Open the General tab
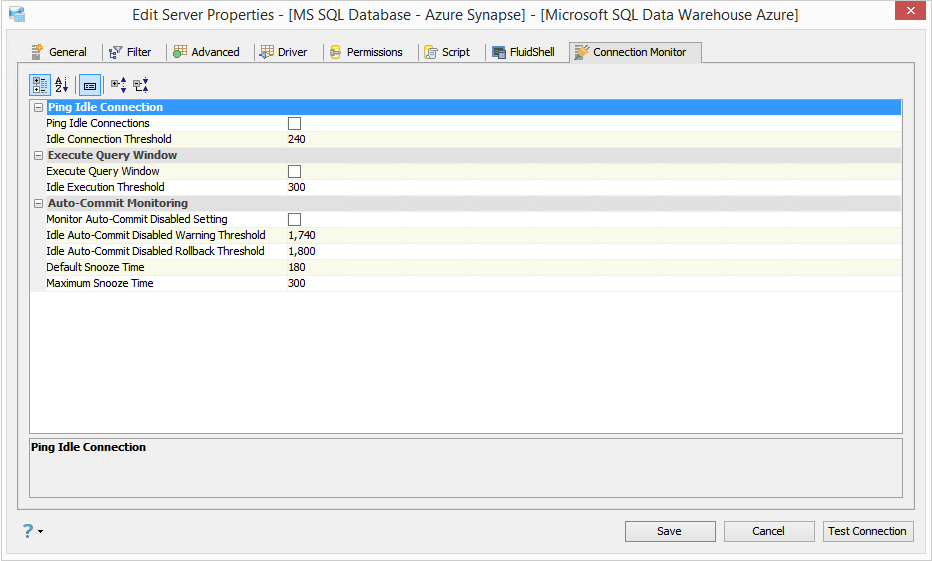This screenshot has height=561, width=932. (59, 52)
